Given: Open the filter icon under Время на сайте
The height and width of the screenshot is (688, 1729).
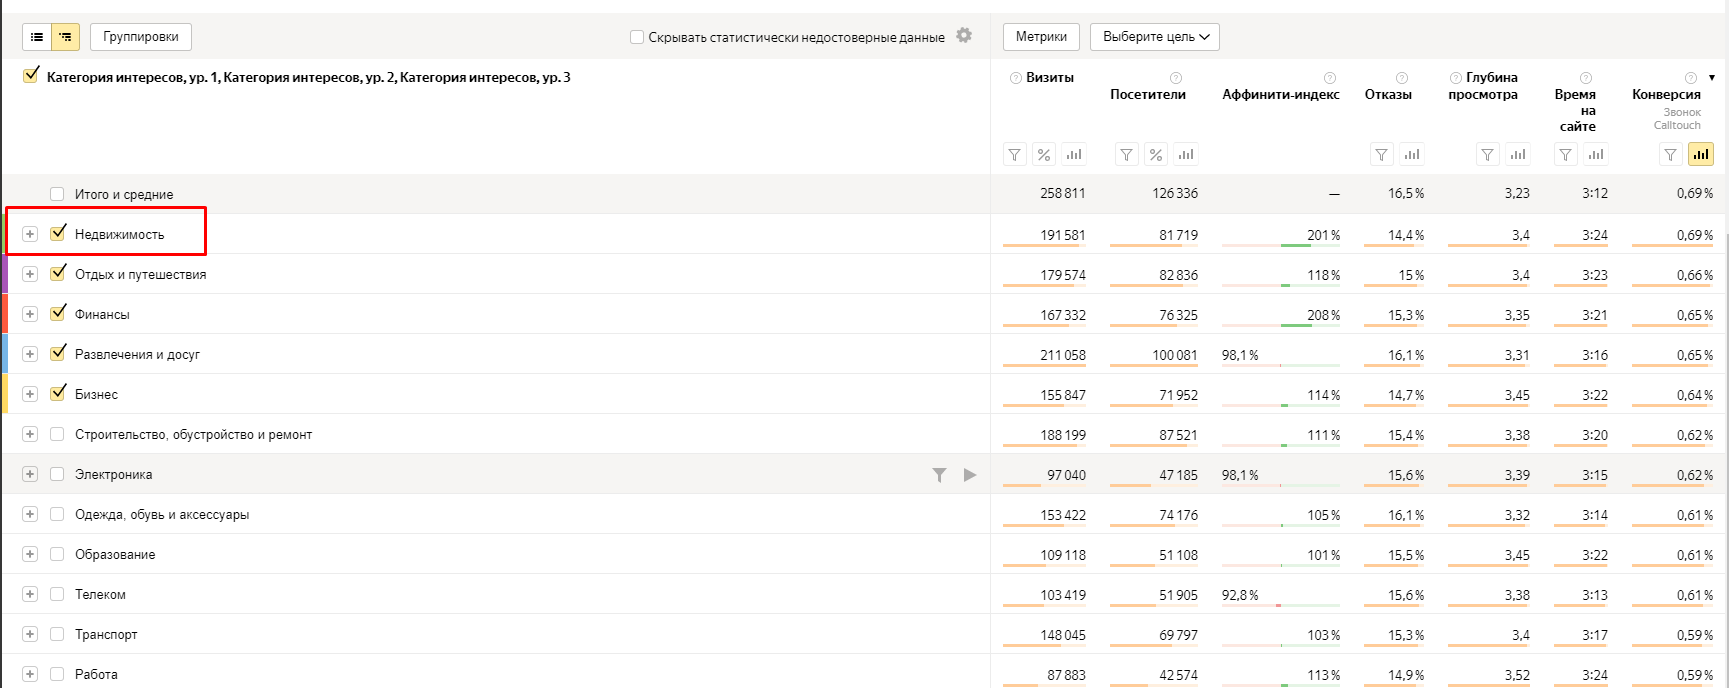Looking at the screenshot, I should click(x=1566, y=155).
